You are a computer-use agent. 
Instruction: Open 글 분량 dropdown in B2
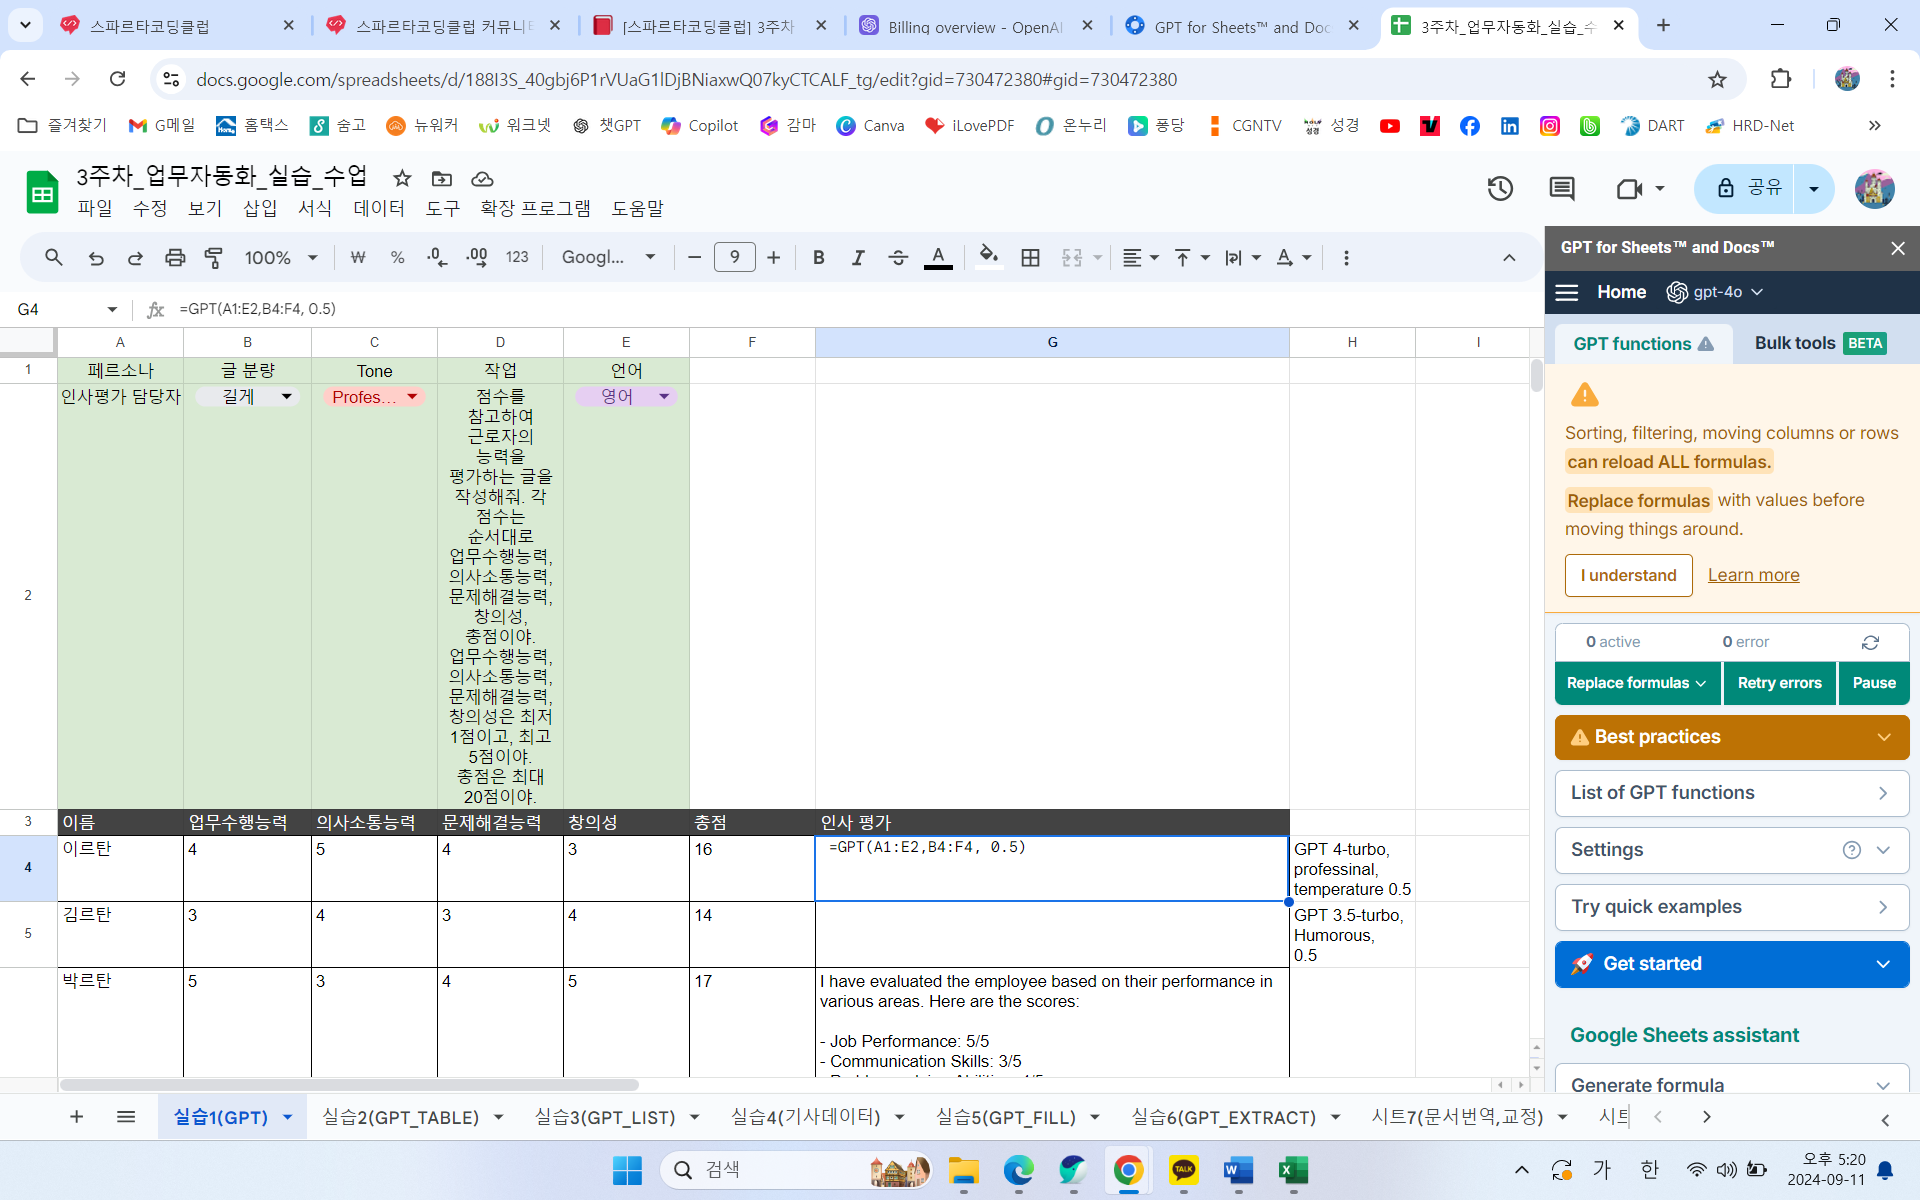(x=247, y=397)
